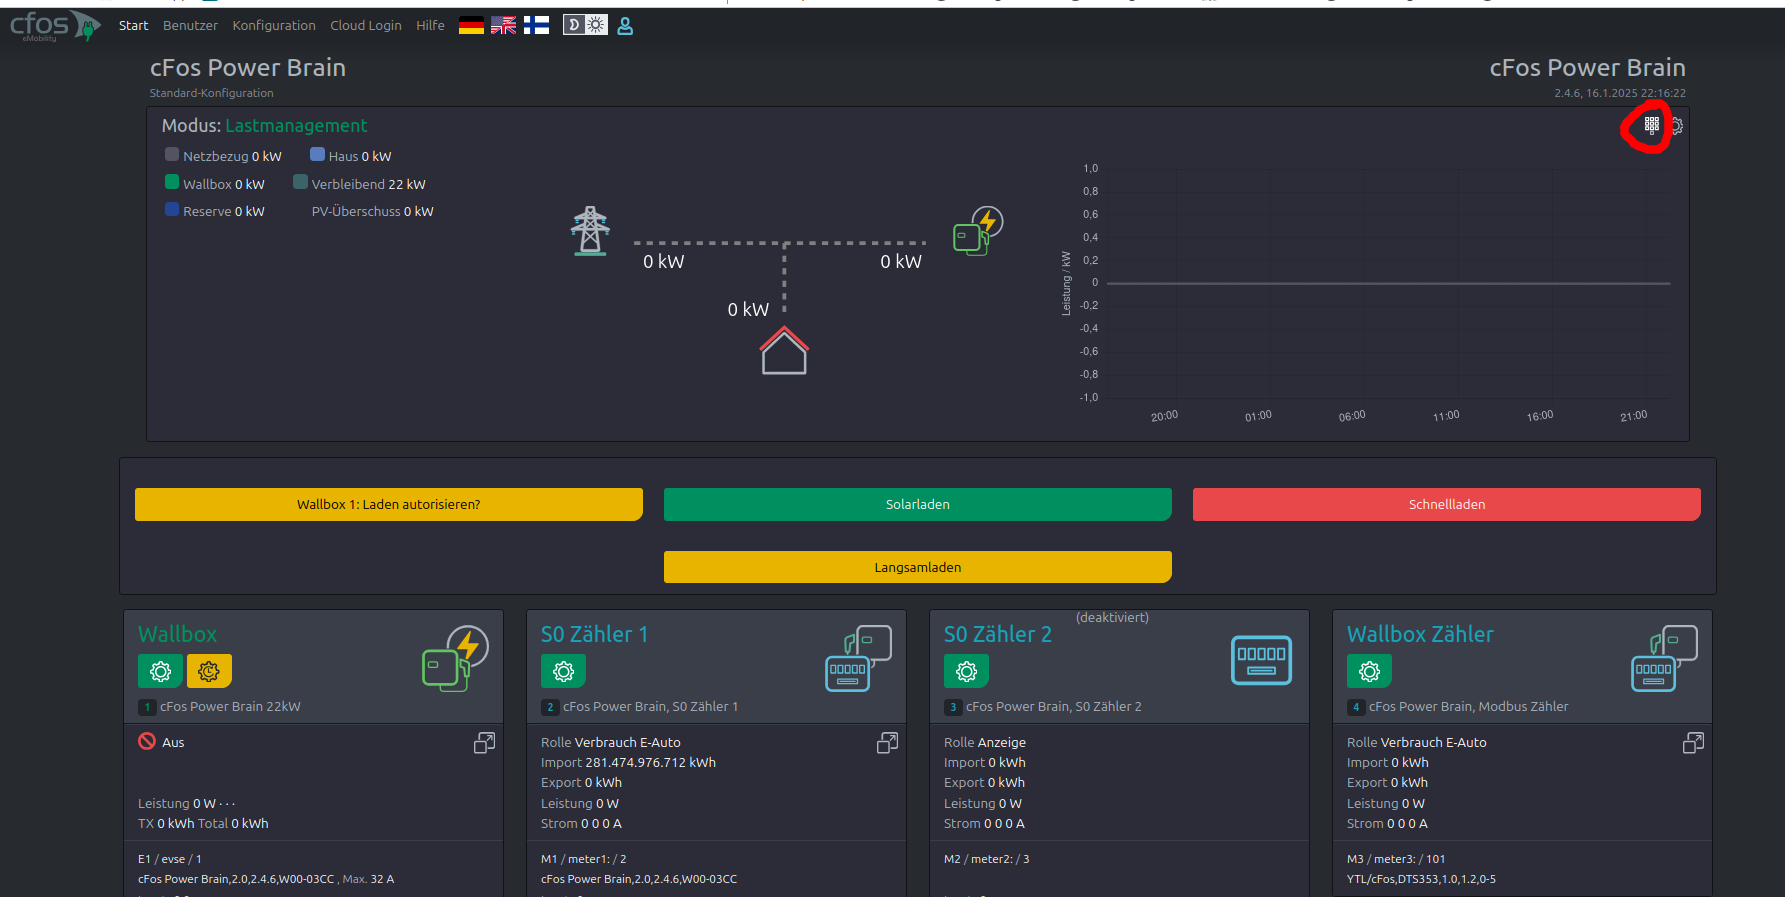Open the Wallbox Zähler title link

pyautogui.click(x=1420, y=635)
